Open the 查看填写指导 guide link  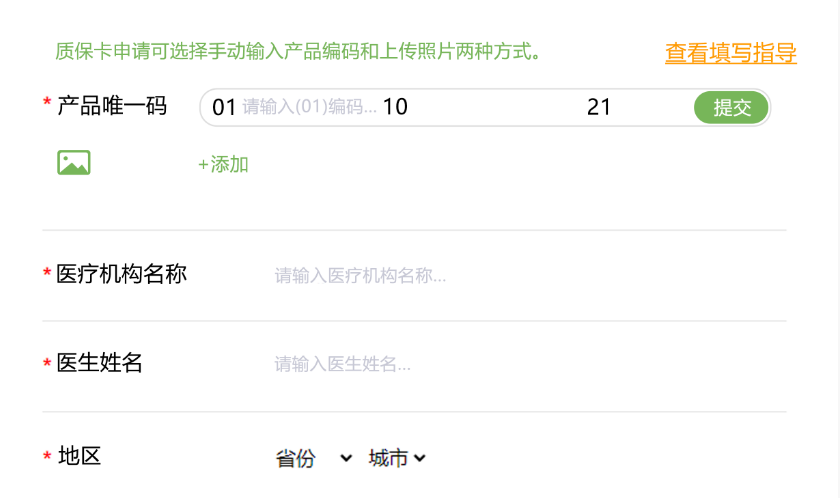pos(730,53)
